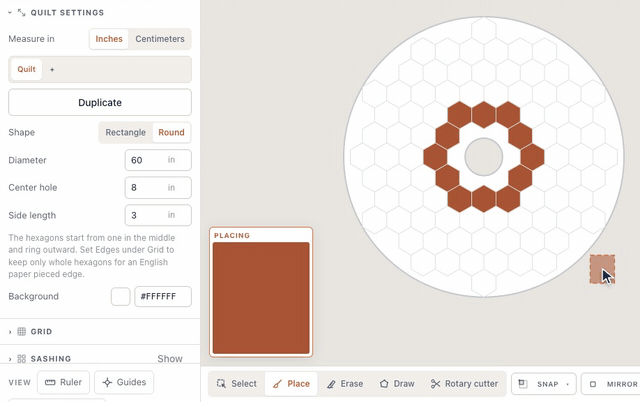
Task: Click the Rotary cutter scissors icon
Action: 436,384
